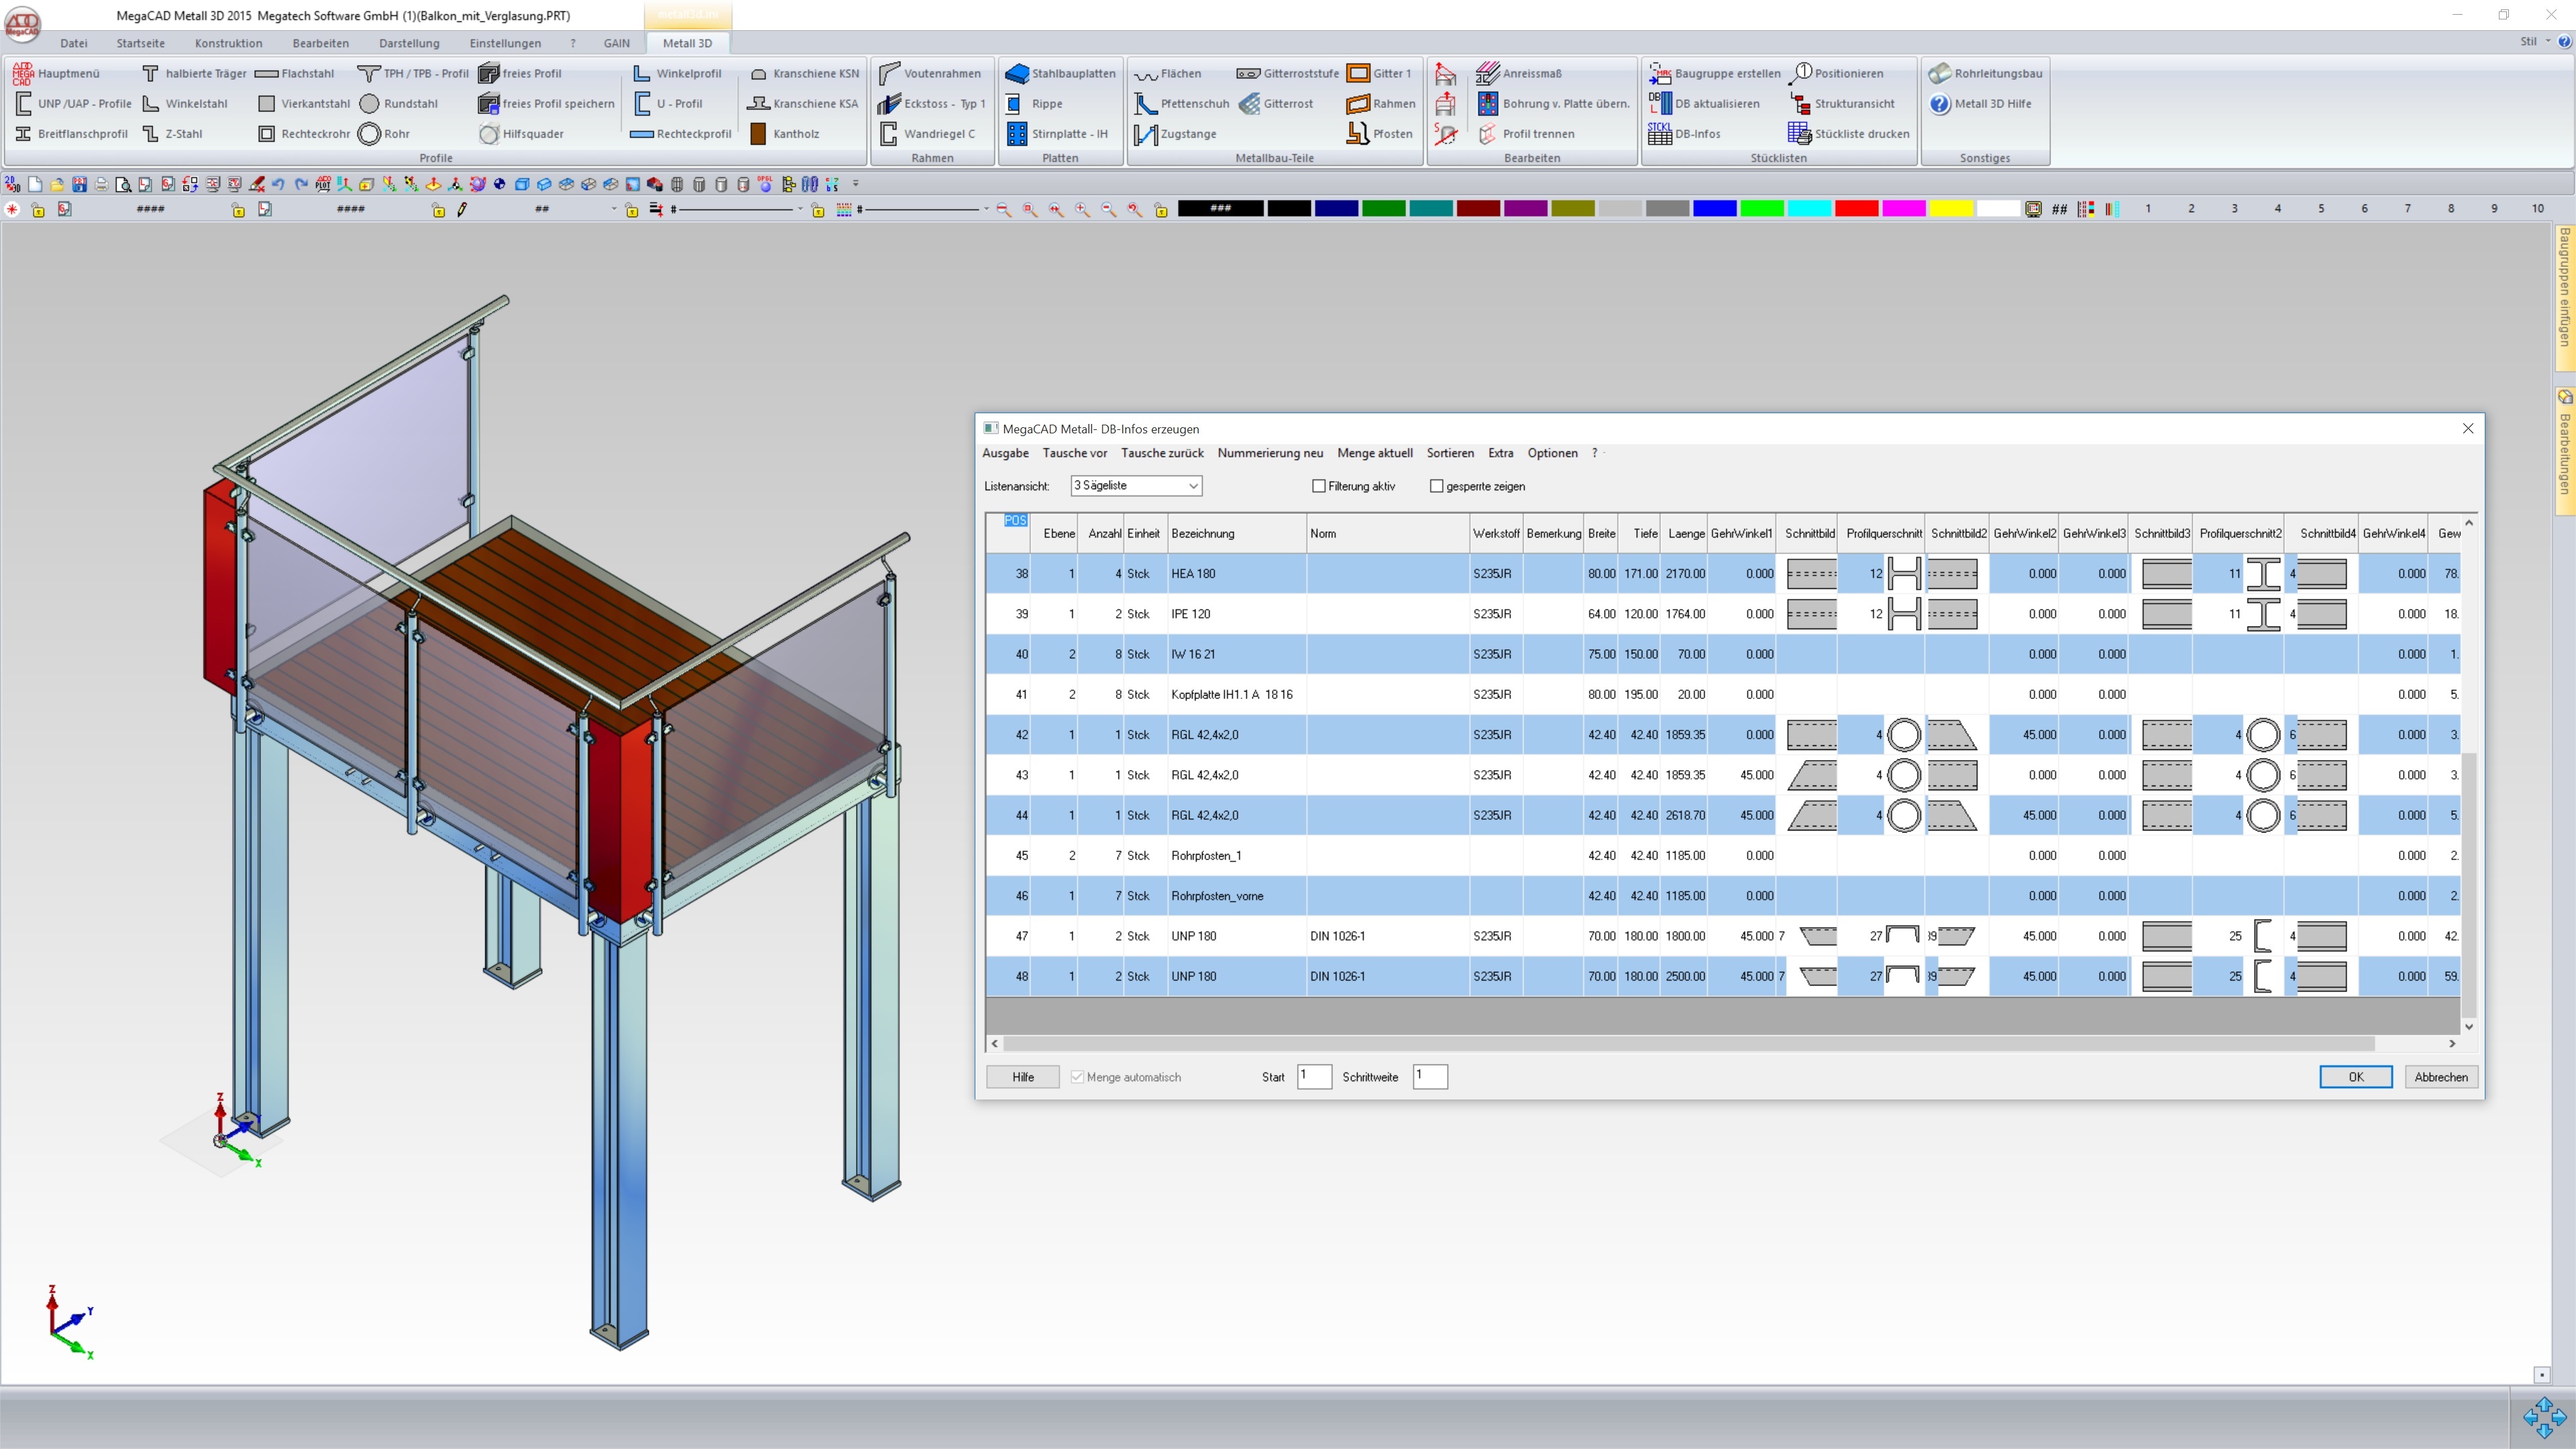Click Tausche vor
This screenshot has height=1449, width=2576.
point(1074,453)
